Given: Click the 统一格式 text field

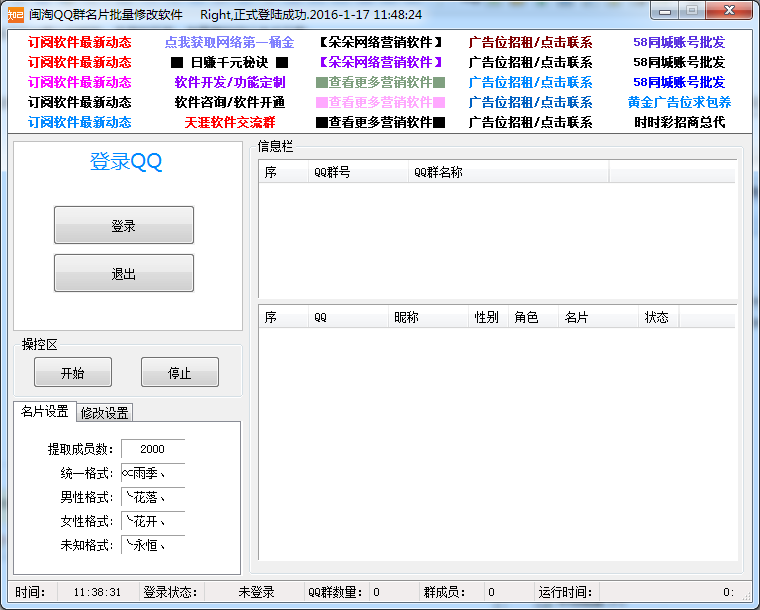Looking at the screenshot, I should pyautogui.click(x=153, y=473).
